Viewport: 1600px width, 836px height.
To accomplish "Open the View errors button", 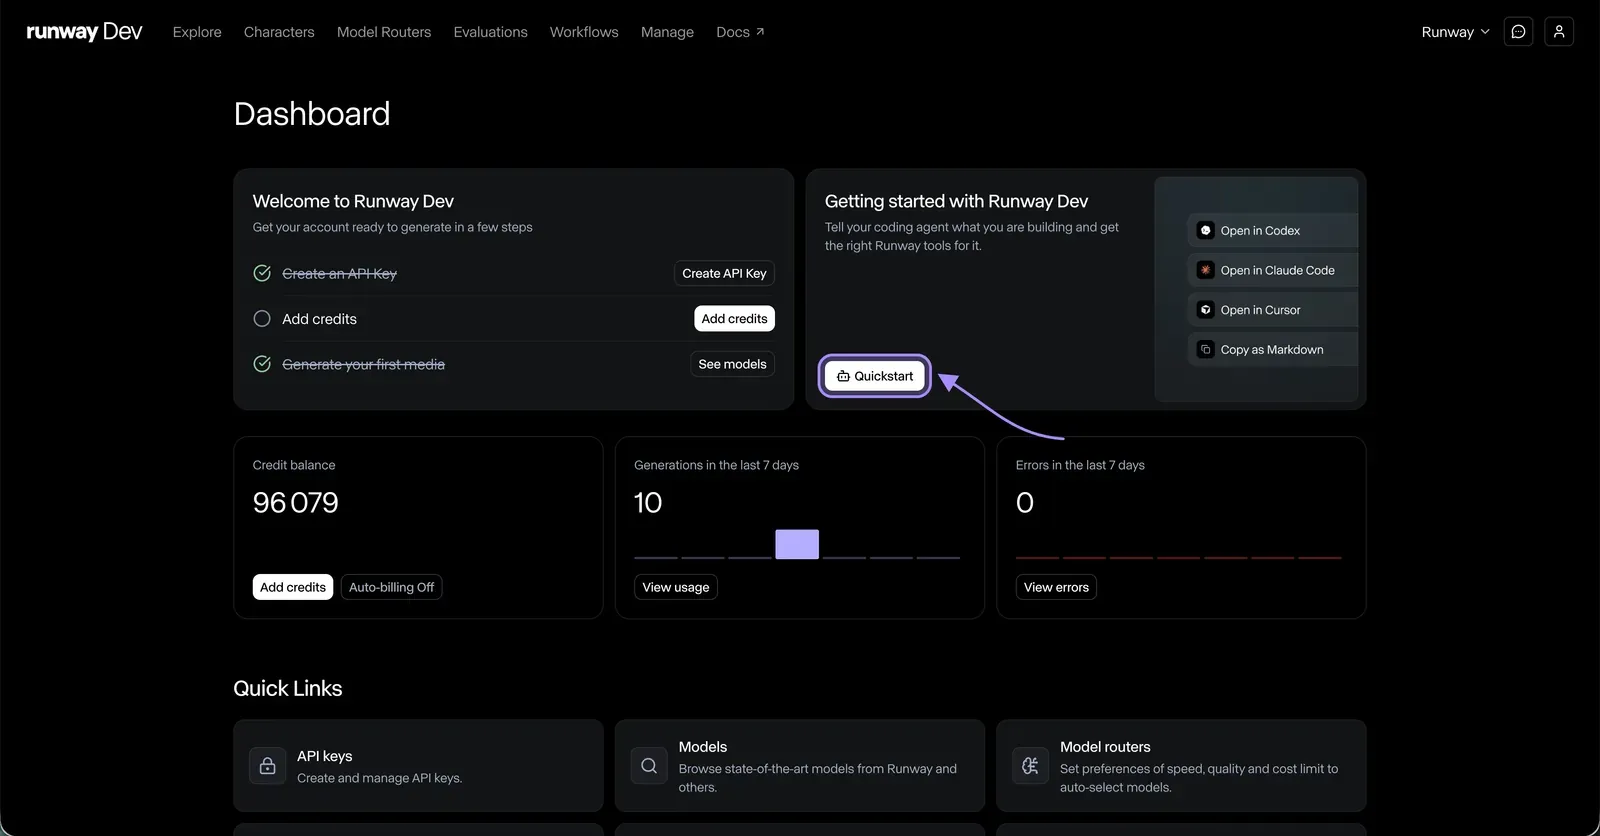I will pyautogui.click(x=1056, y=587).
